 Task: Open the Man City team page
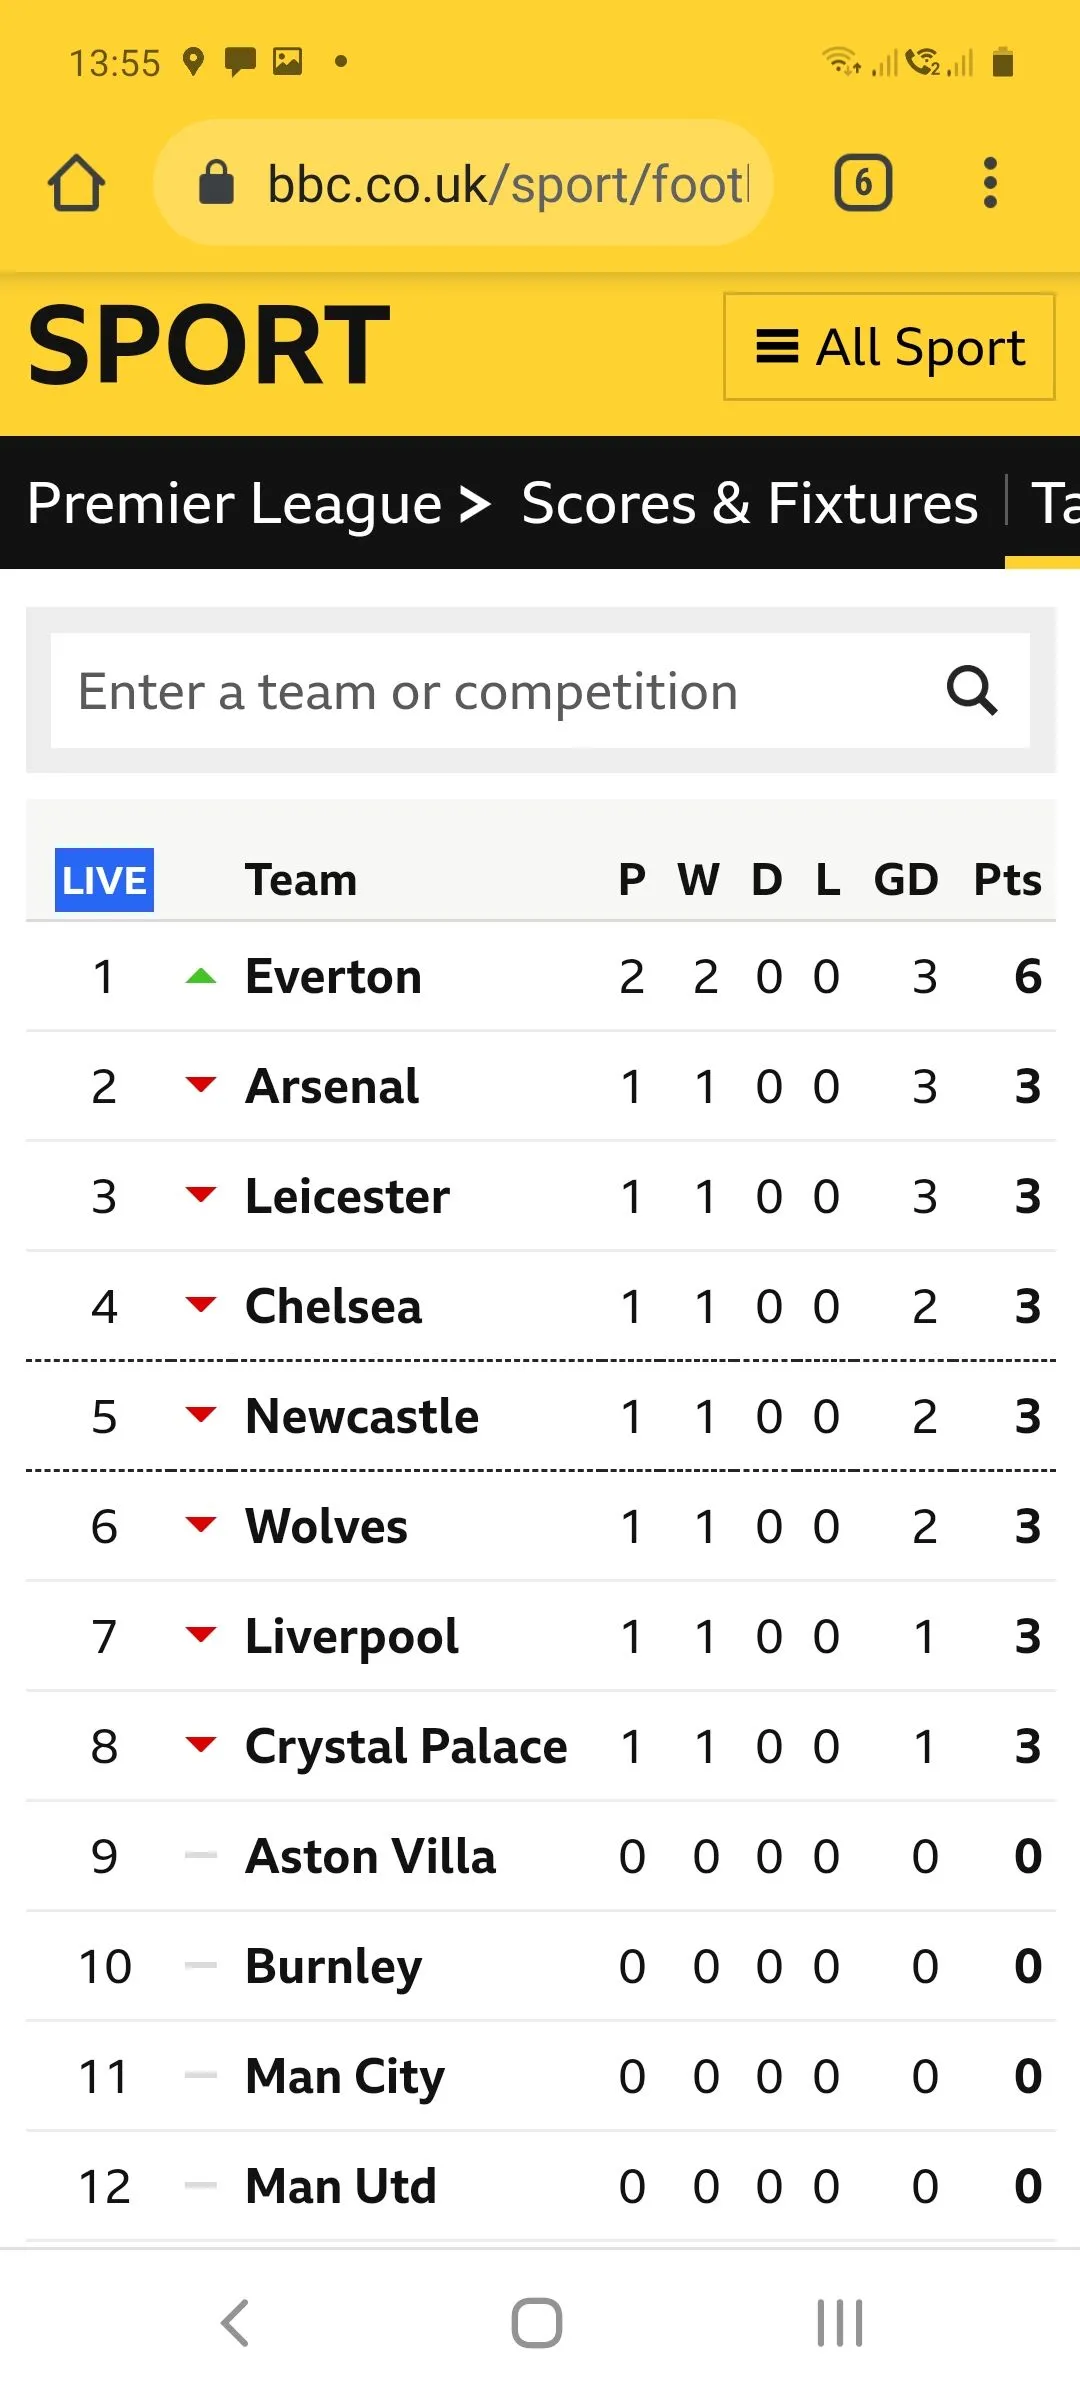tap(345, 2077)
